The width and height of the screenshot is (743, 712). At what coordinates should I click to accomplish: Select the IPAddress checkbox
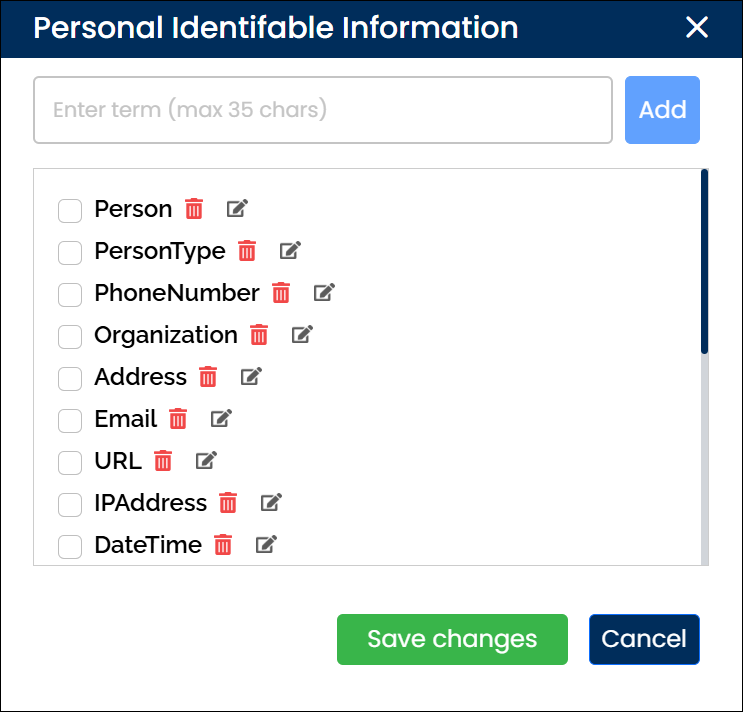tap(70, 505)
